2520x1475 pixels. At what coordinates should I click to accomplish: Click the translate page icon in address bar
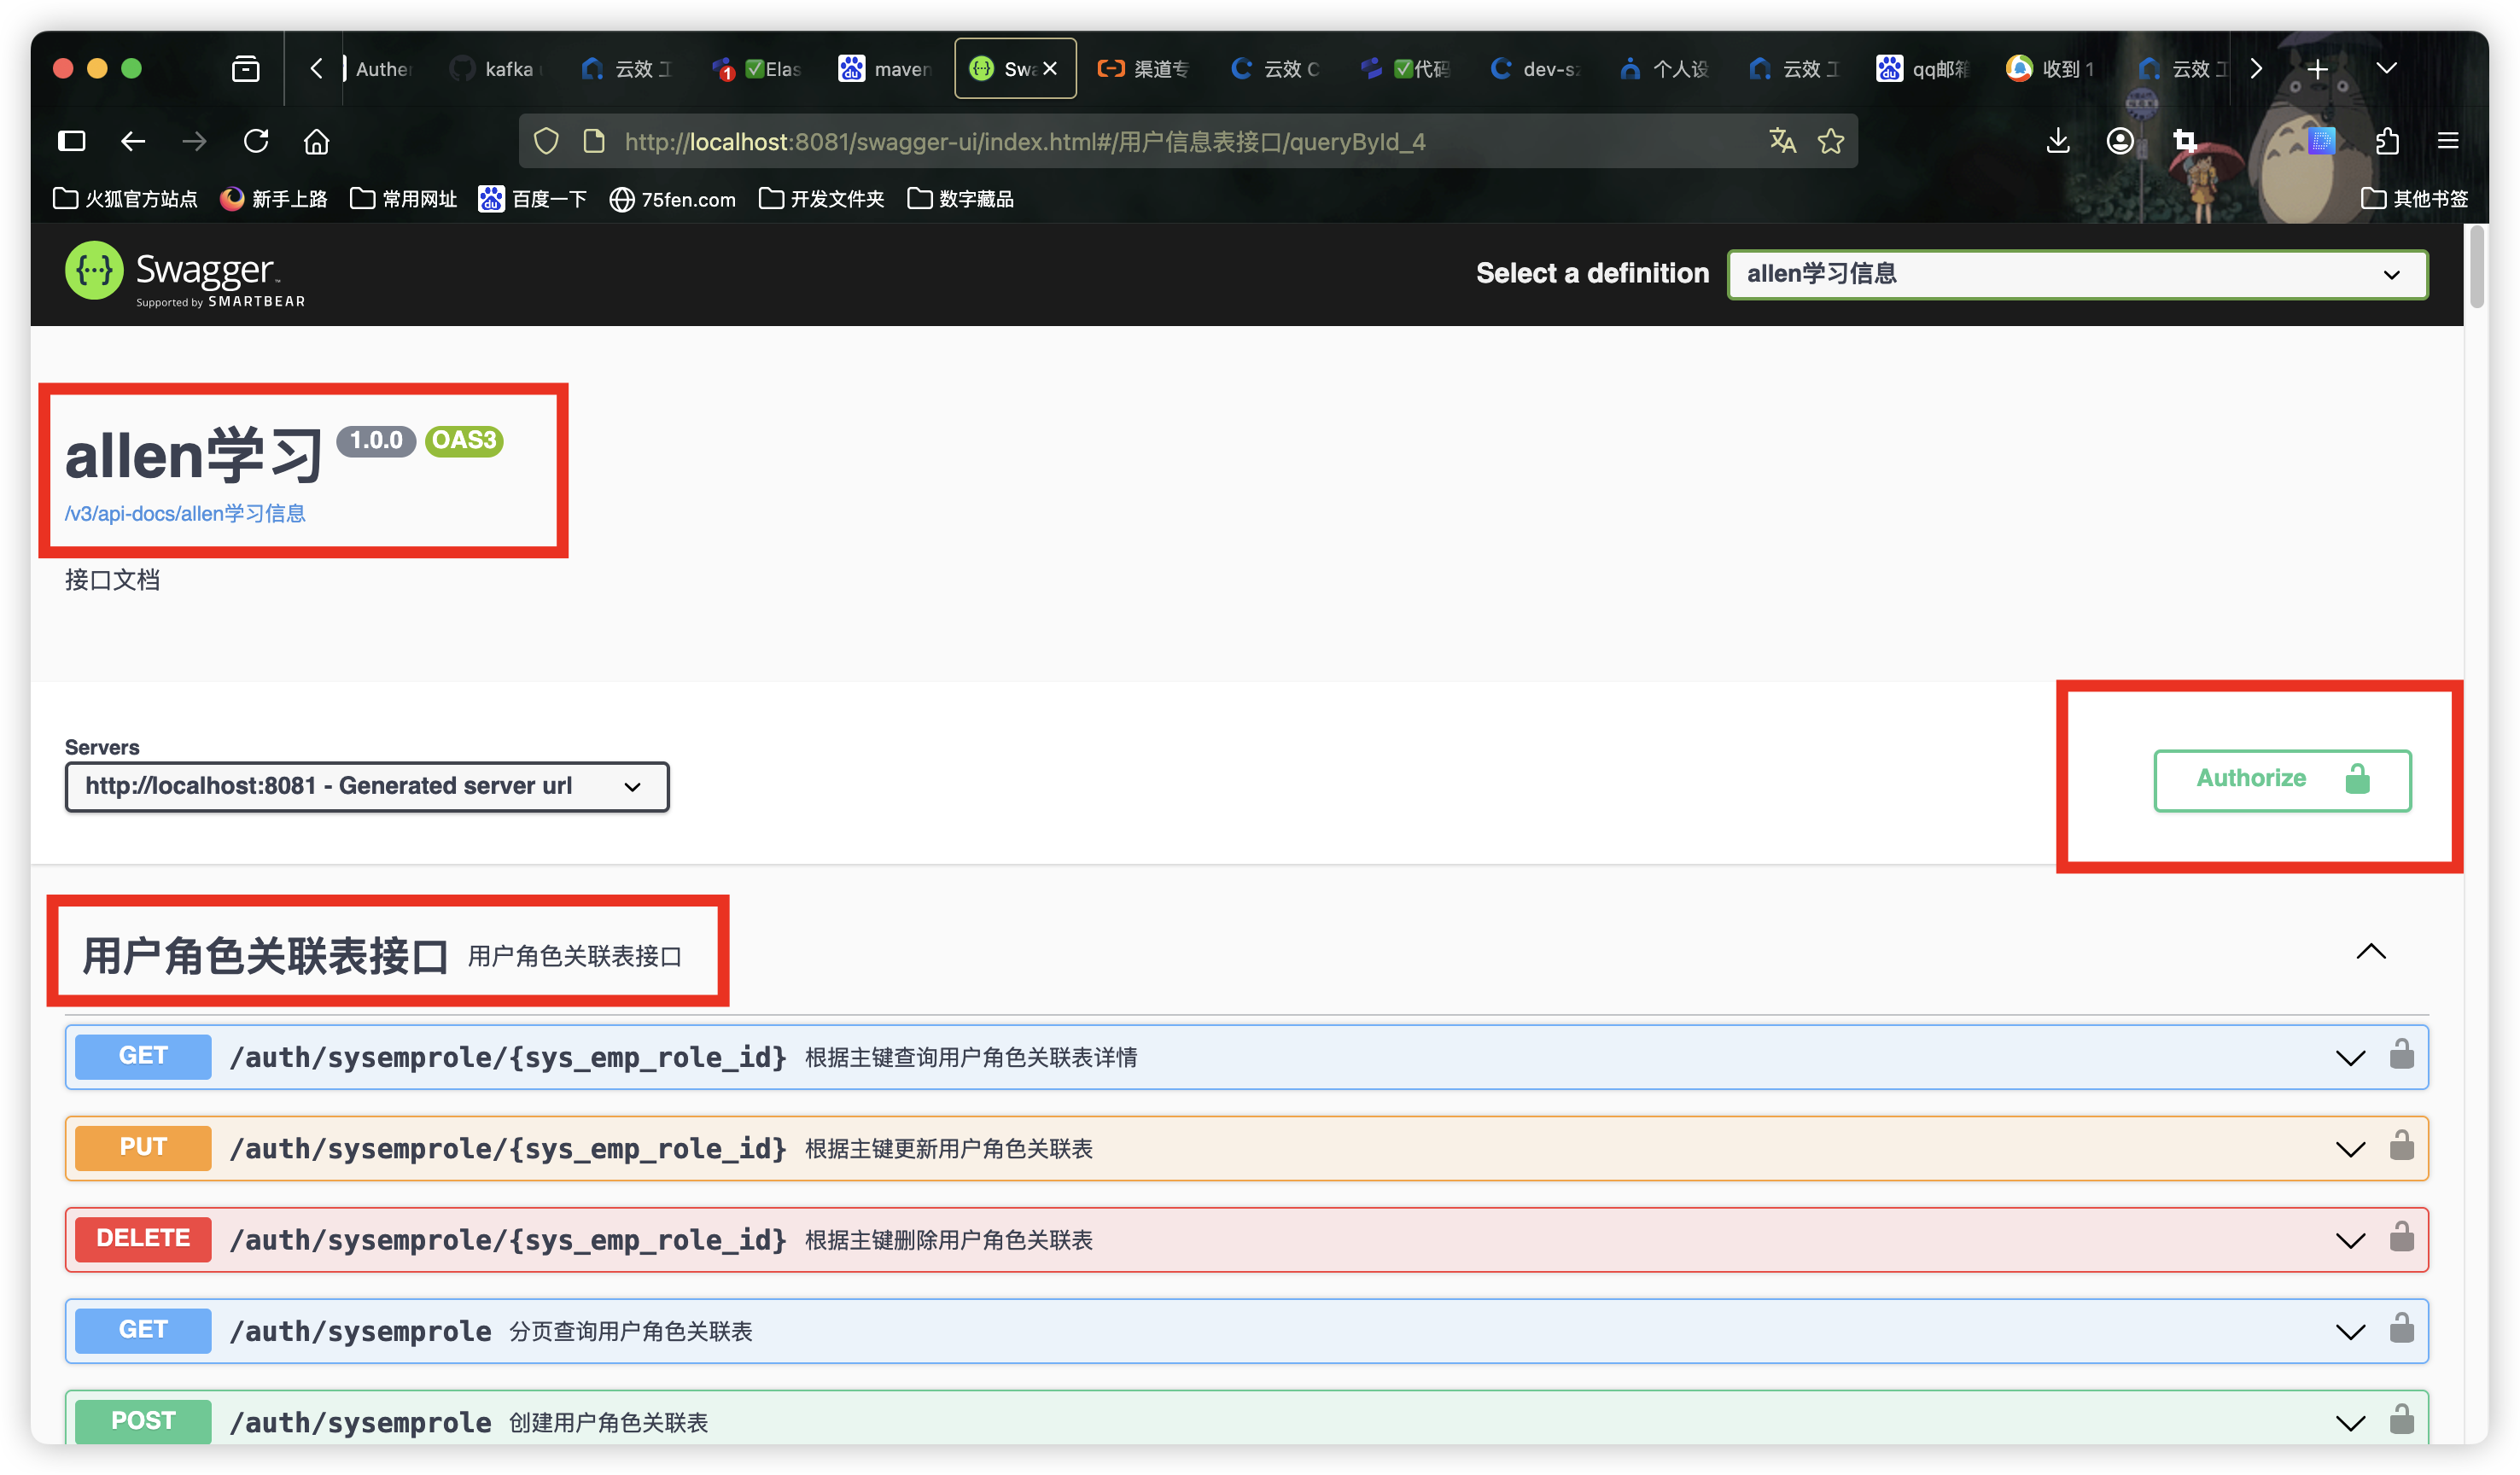click(1783, 141)
